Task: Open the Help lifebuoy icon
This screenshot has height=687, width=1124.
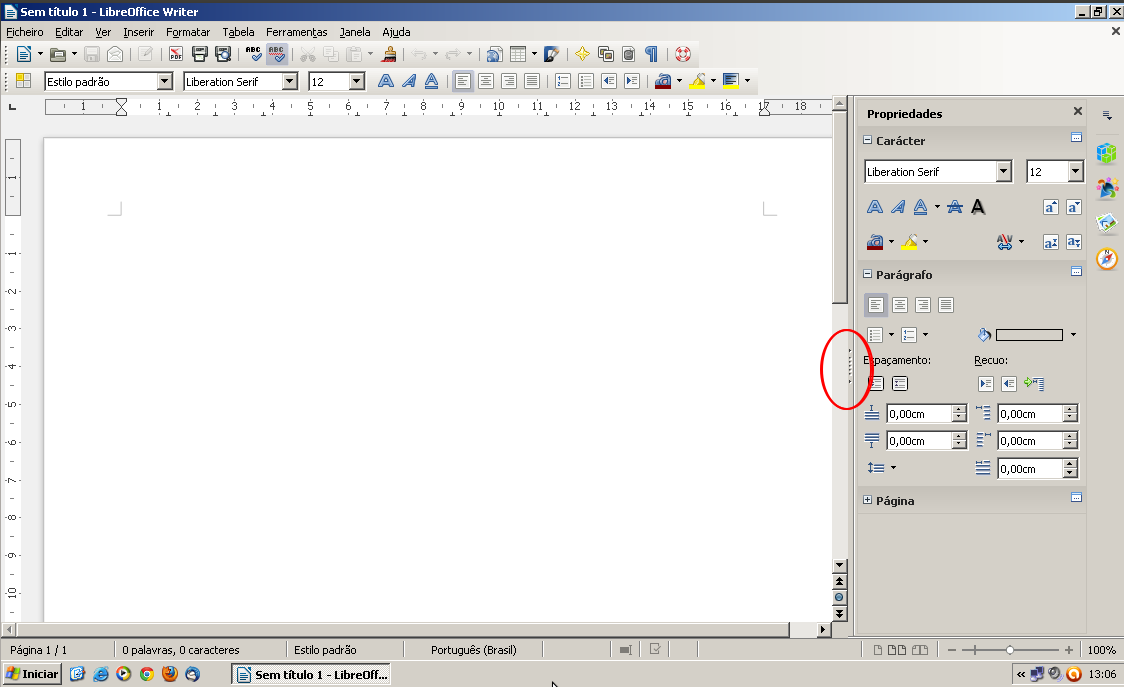Action: click(683, 54)
